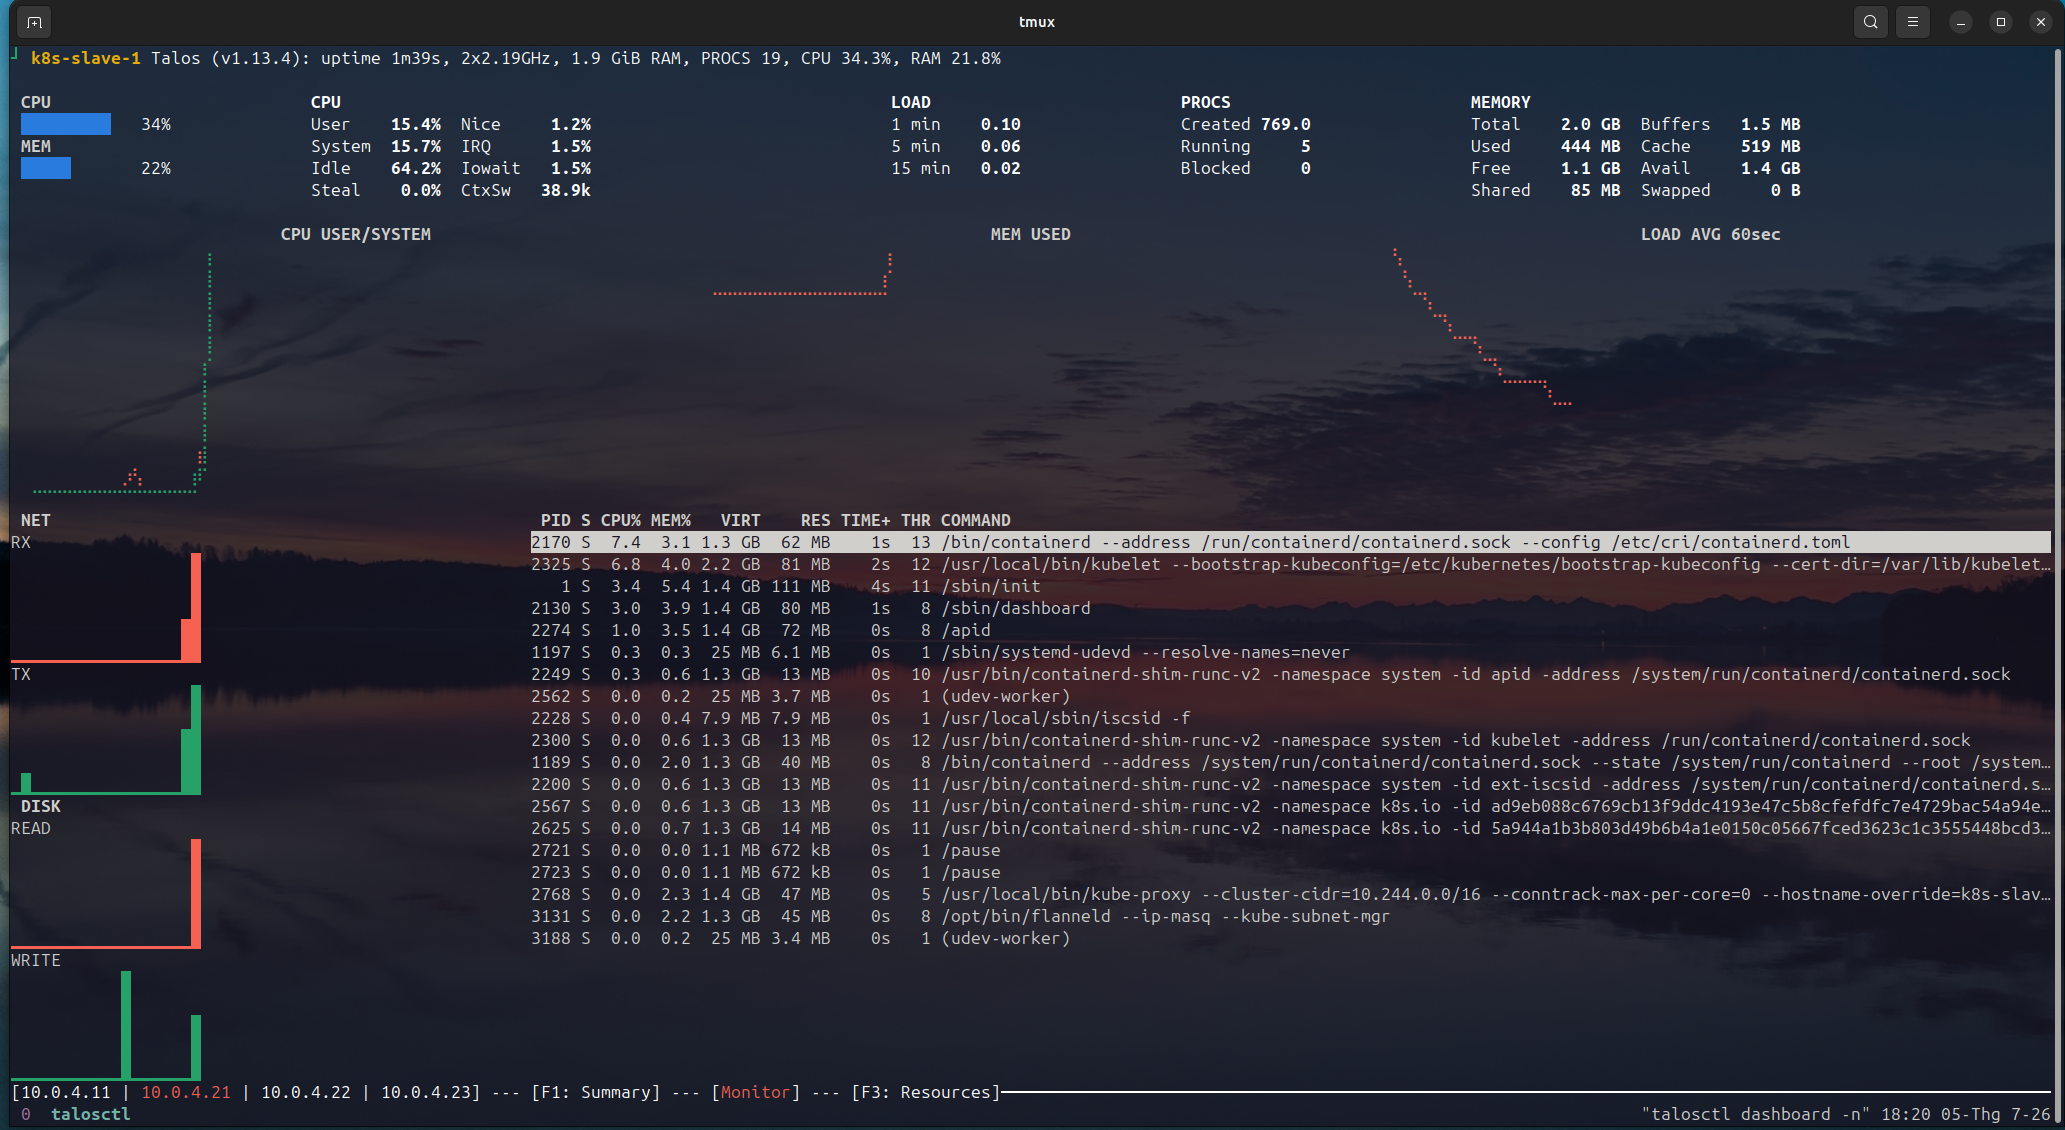
Task: Select the Monitor view tab
Action: click(x=756, y=1092)
